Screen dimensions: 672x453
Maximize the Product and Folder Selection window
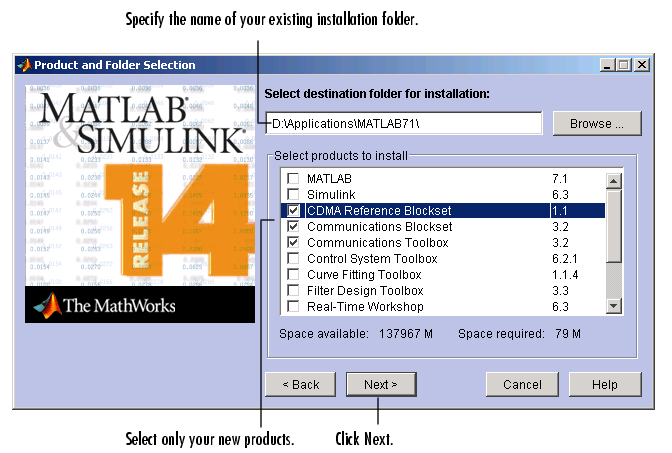point(624,65)
